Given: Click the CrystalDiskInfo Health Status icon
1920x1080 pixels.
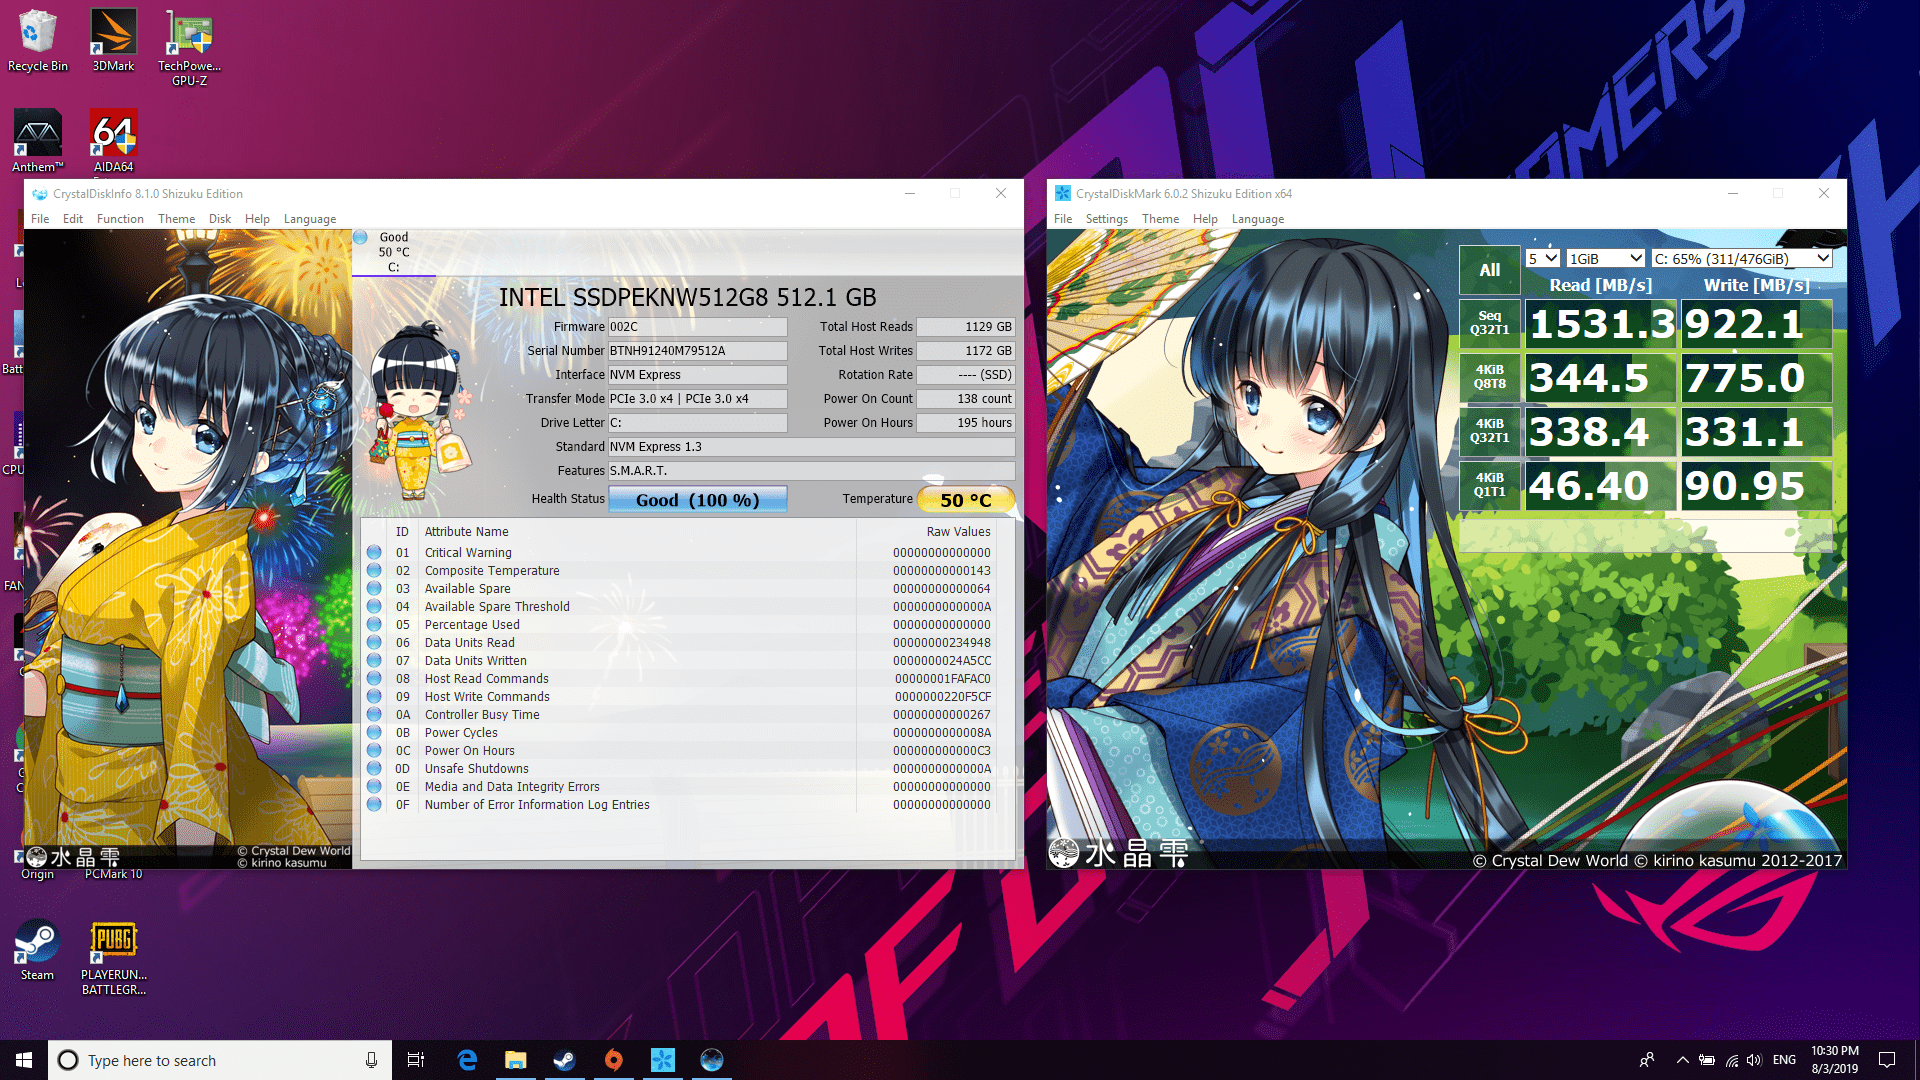Looking at the screenshot, I should [x=695, y=498].
